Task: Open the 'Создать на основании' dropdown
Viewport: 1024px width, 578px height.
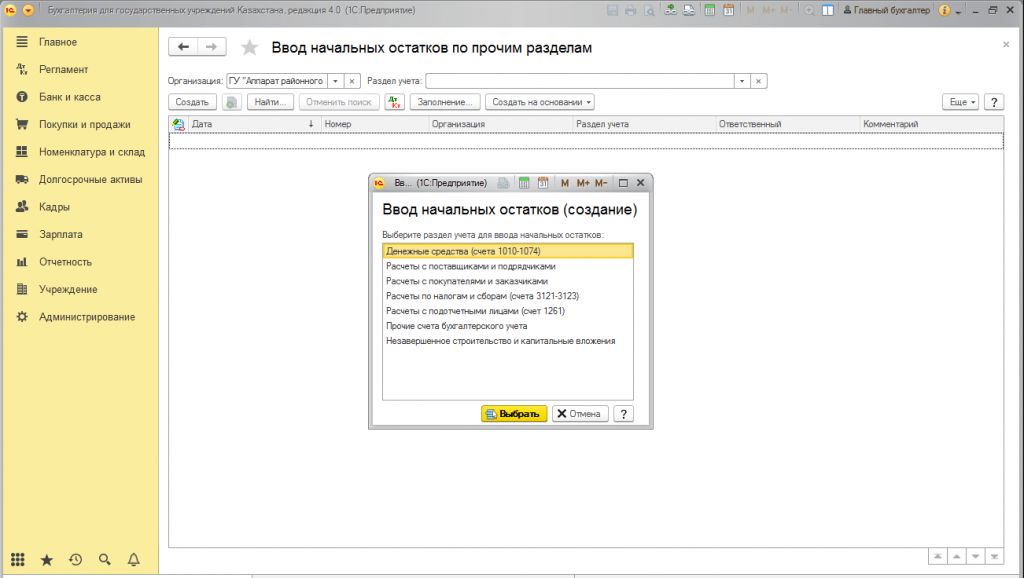Action: (540, 102)
